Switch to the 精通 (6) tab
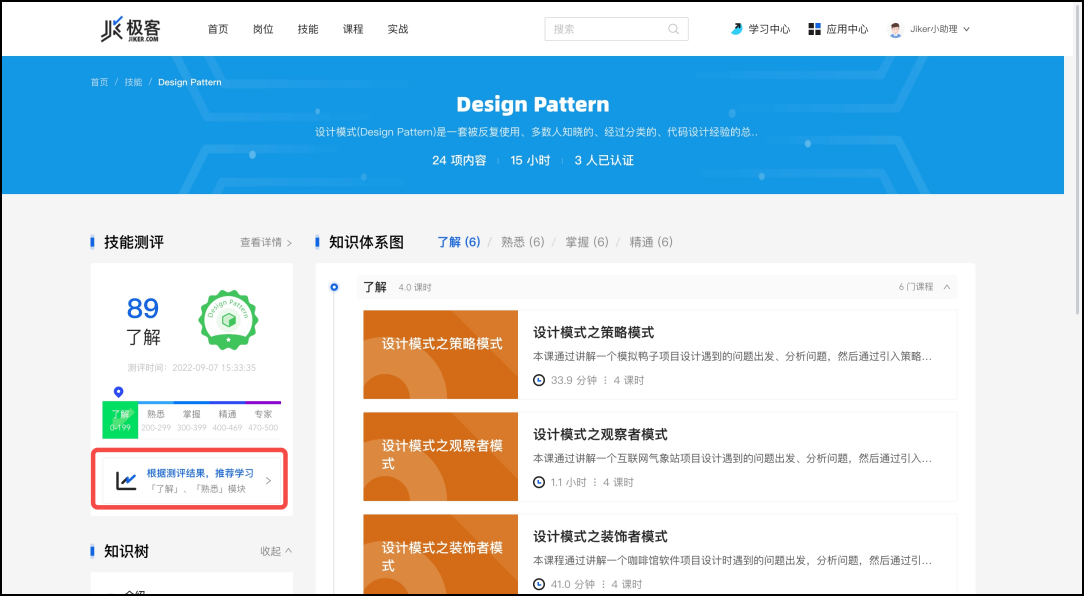The width and height of the screenshot is (1084, 596). pyautogui.click(x=651, y=242)
